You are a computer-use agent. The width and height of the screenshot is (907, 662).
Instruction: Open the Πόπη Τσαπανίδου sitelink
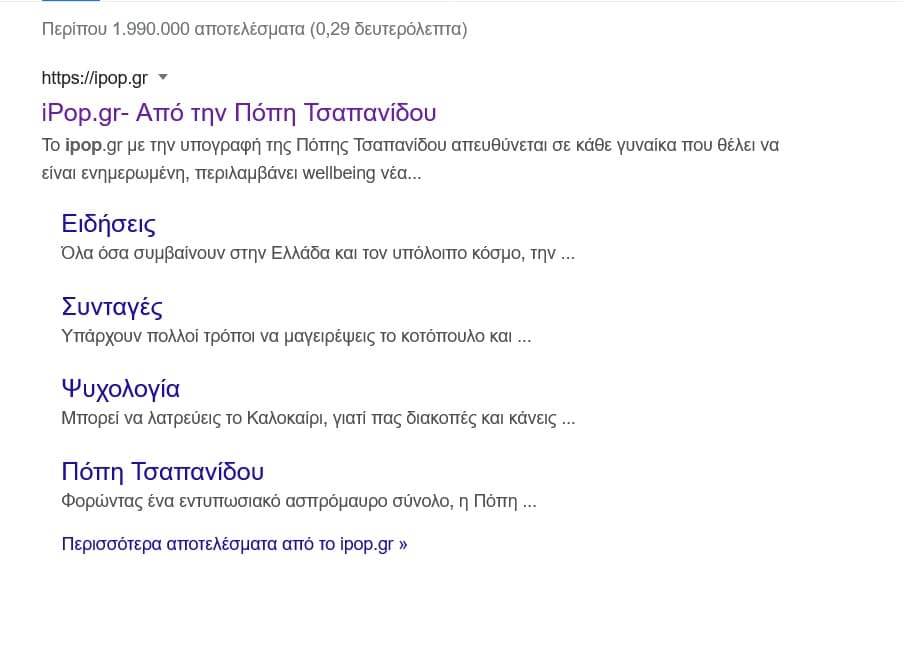pos(163,471)
